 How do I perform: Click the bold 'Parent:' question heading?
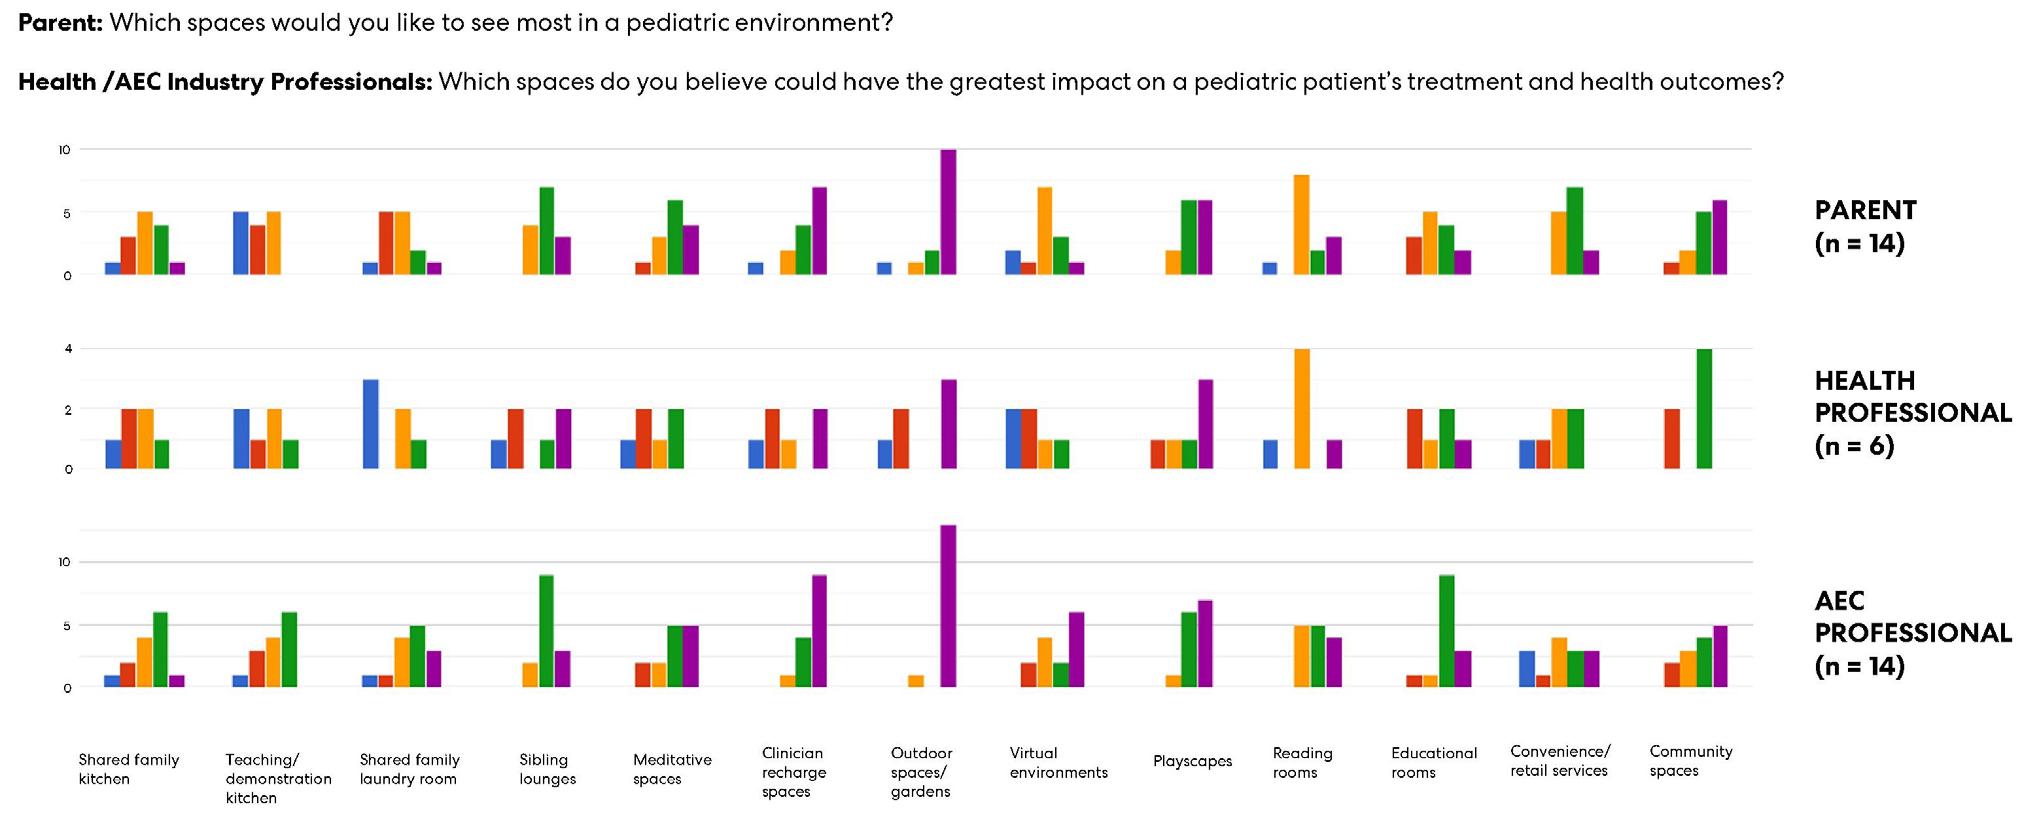(x=60, y=22)
